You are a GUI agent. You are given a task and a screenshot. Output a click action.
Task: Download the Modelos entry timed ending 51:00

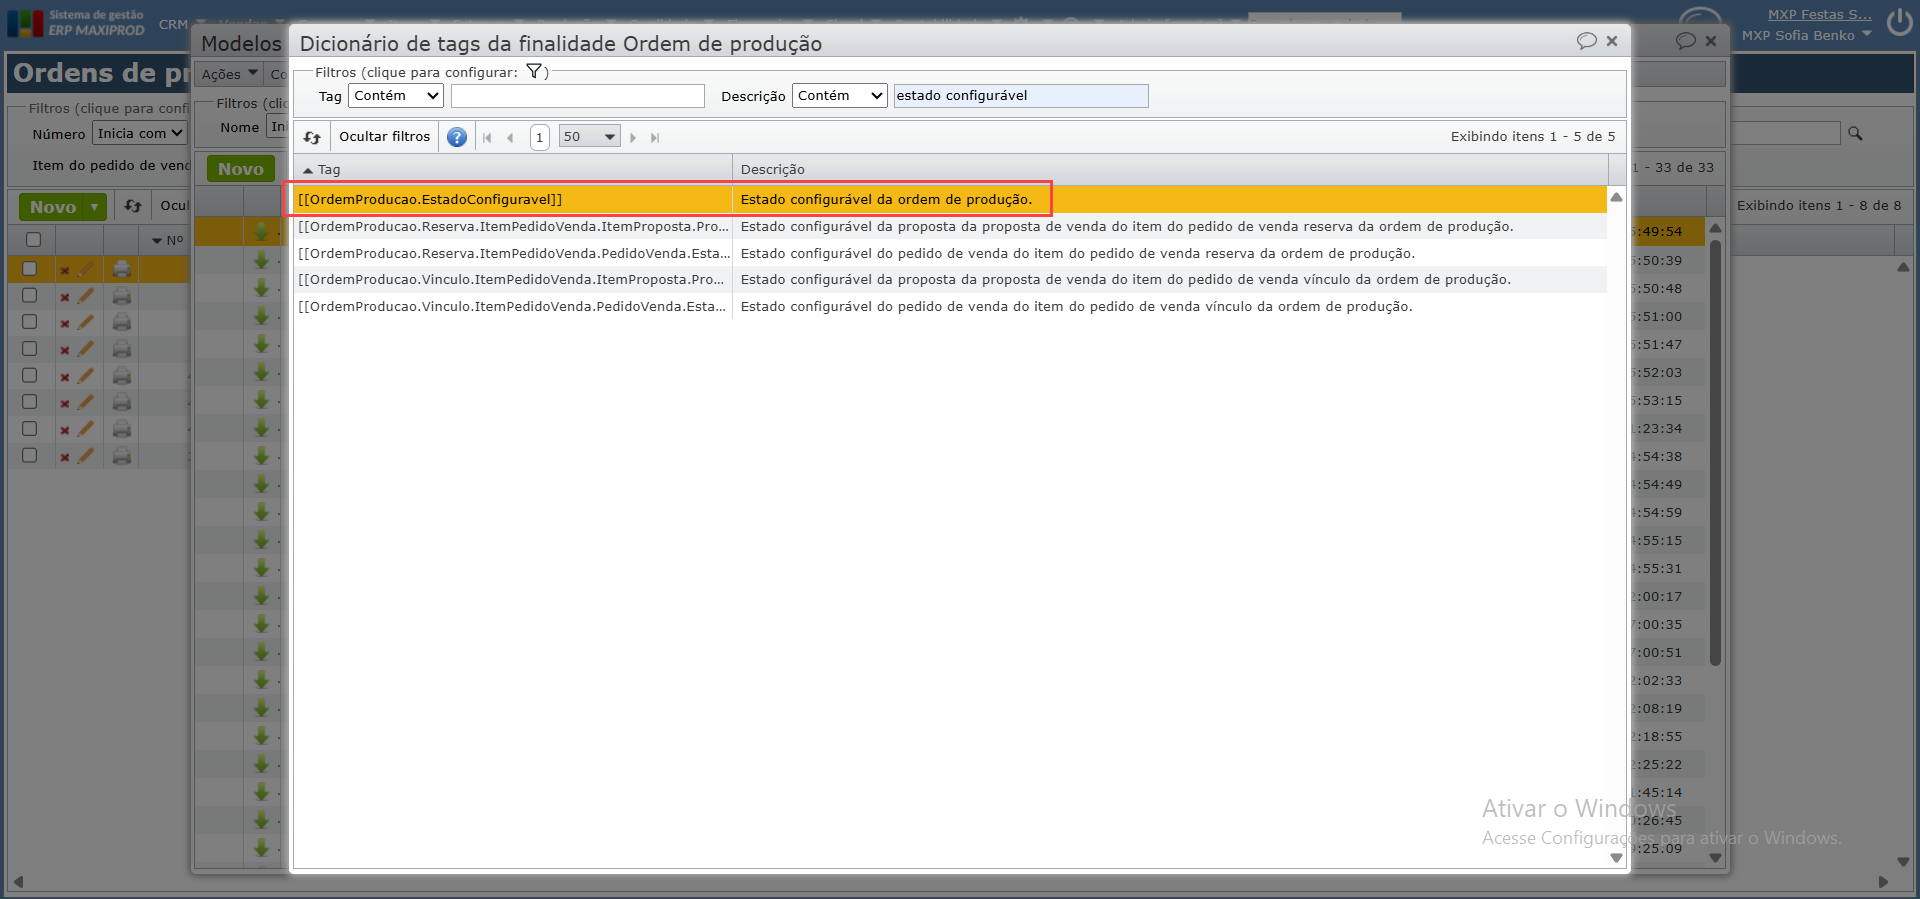coord(261,316)
